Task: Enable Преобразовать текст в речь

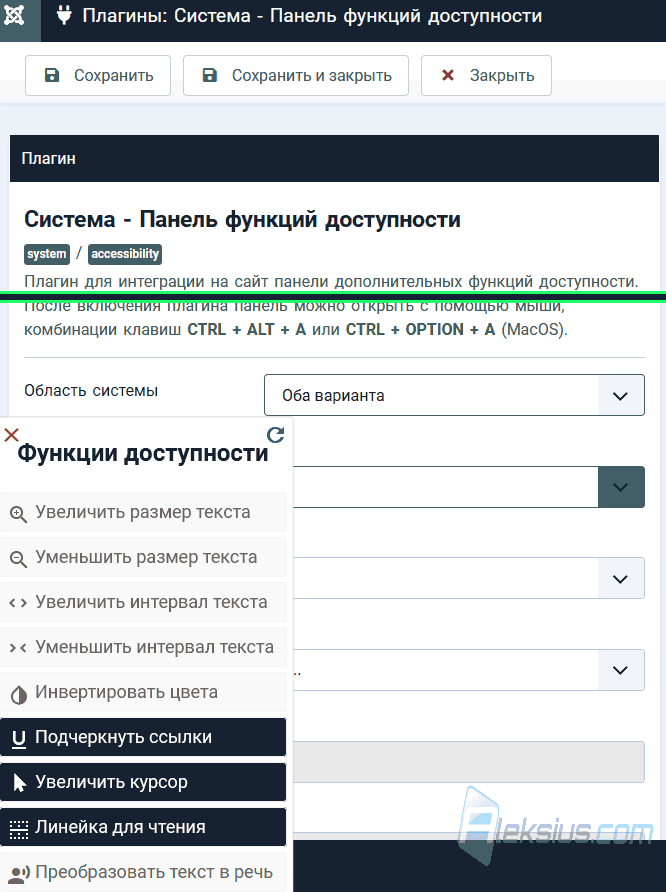Action: click(x=143, y=872)
